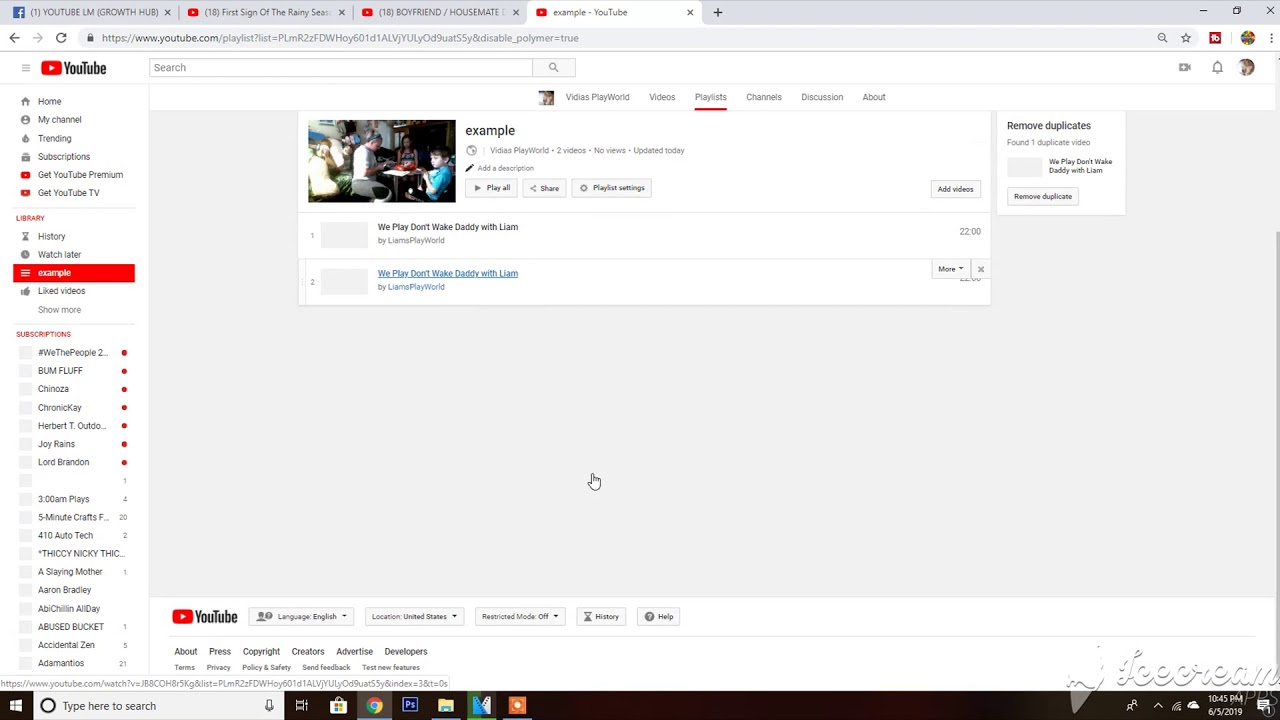Image resolution: width=1280 pixels, height=720 pixels.
Task: Open the account avatar menu
Action: point(1246,68)
